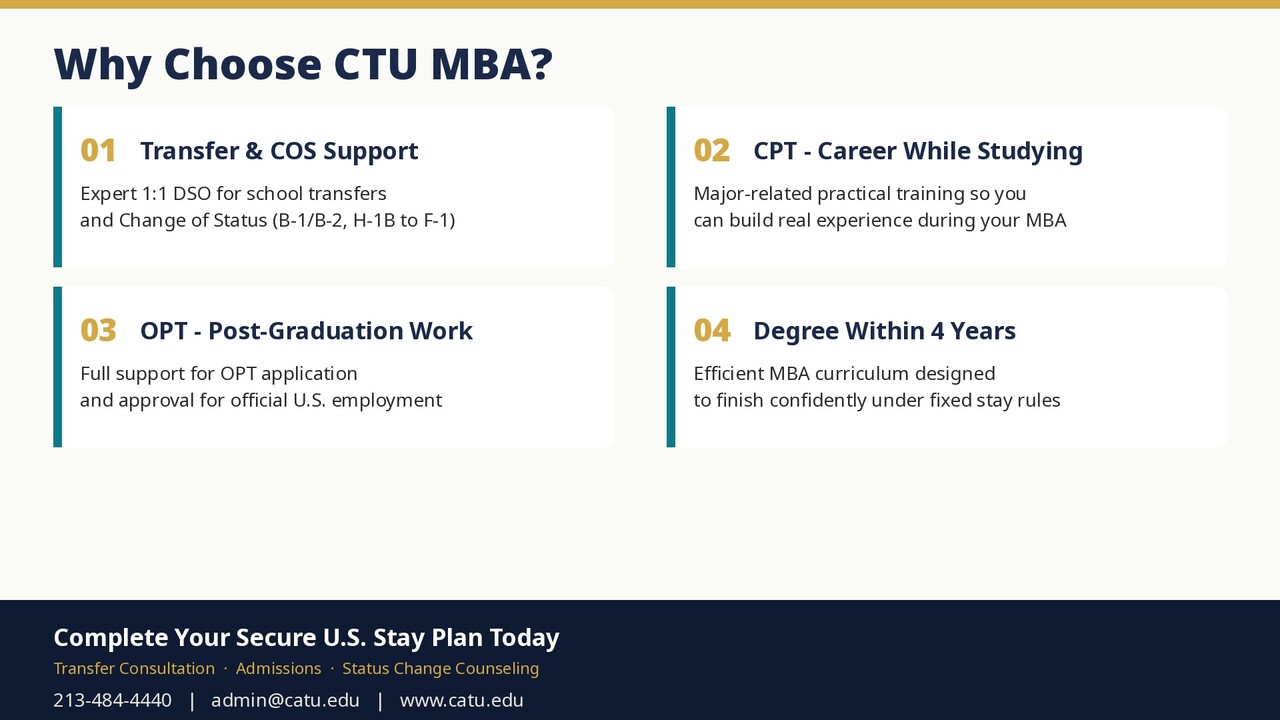Click 'Complete Your Secure U.S. Stay Plan Today'
This screenshot has width=1280, height=720.
coord(306,638)
